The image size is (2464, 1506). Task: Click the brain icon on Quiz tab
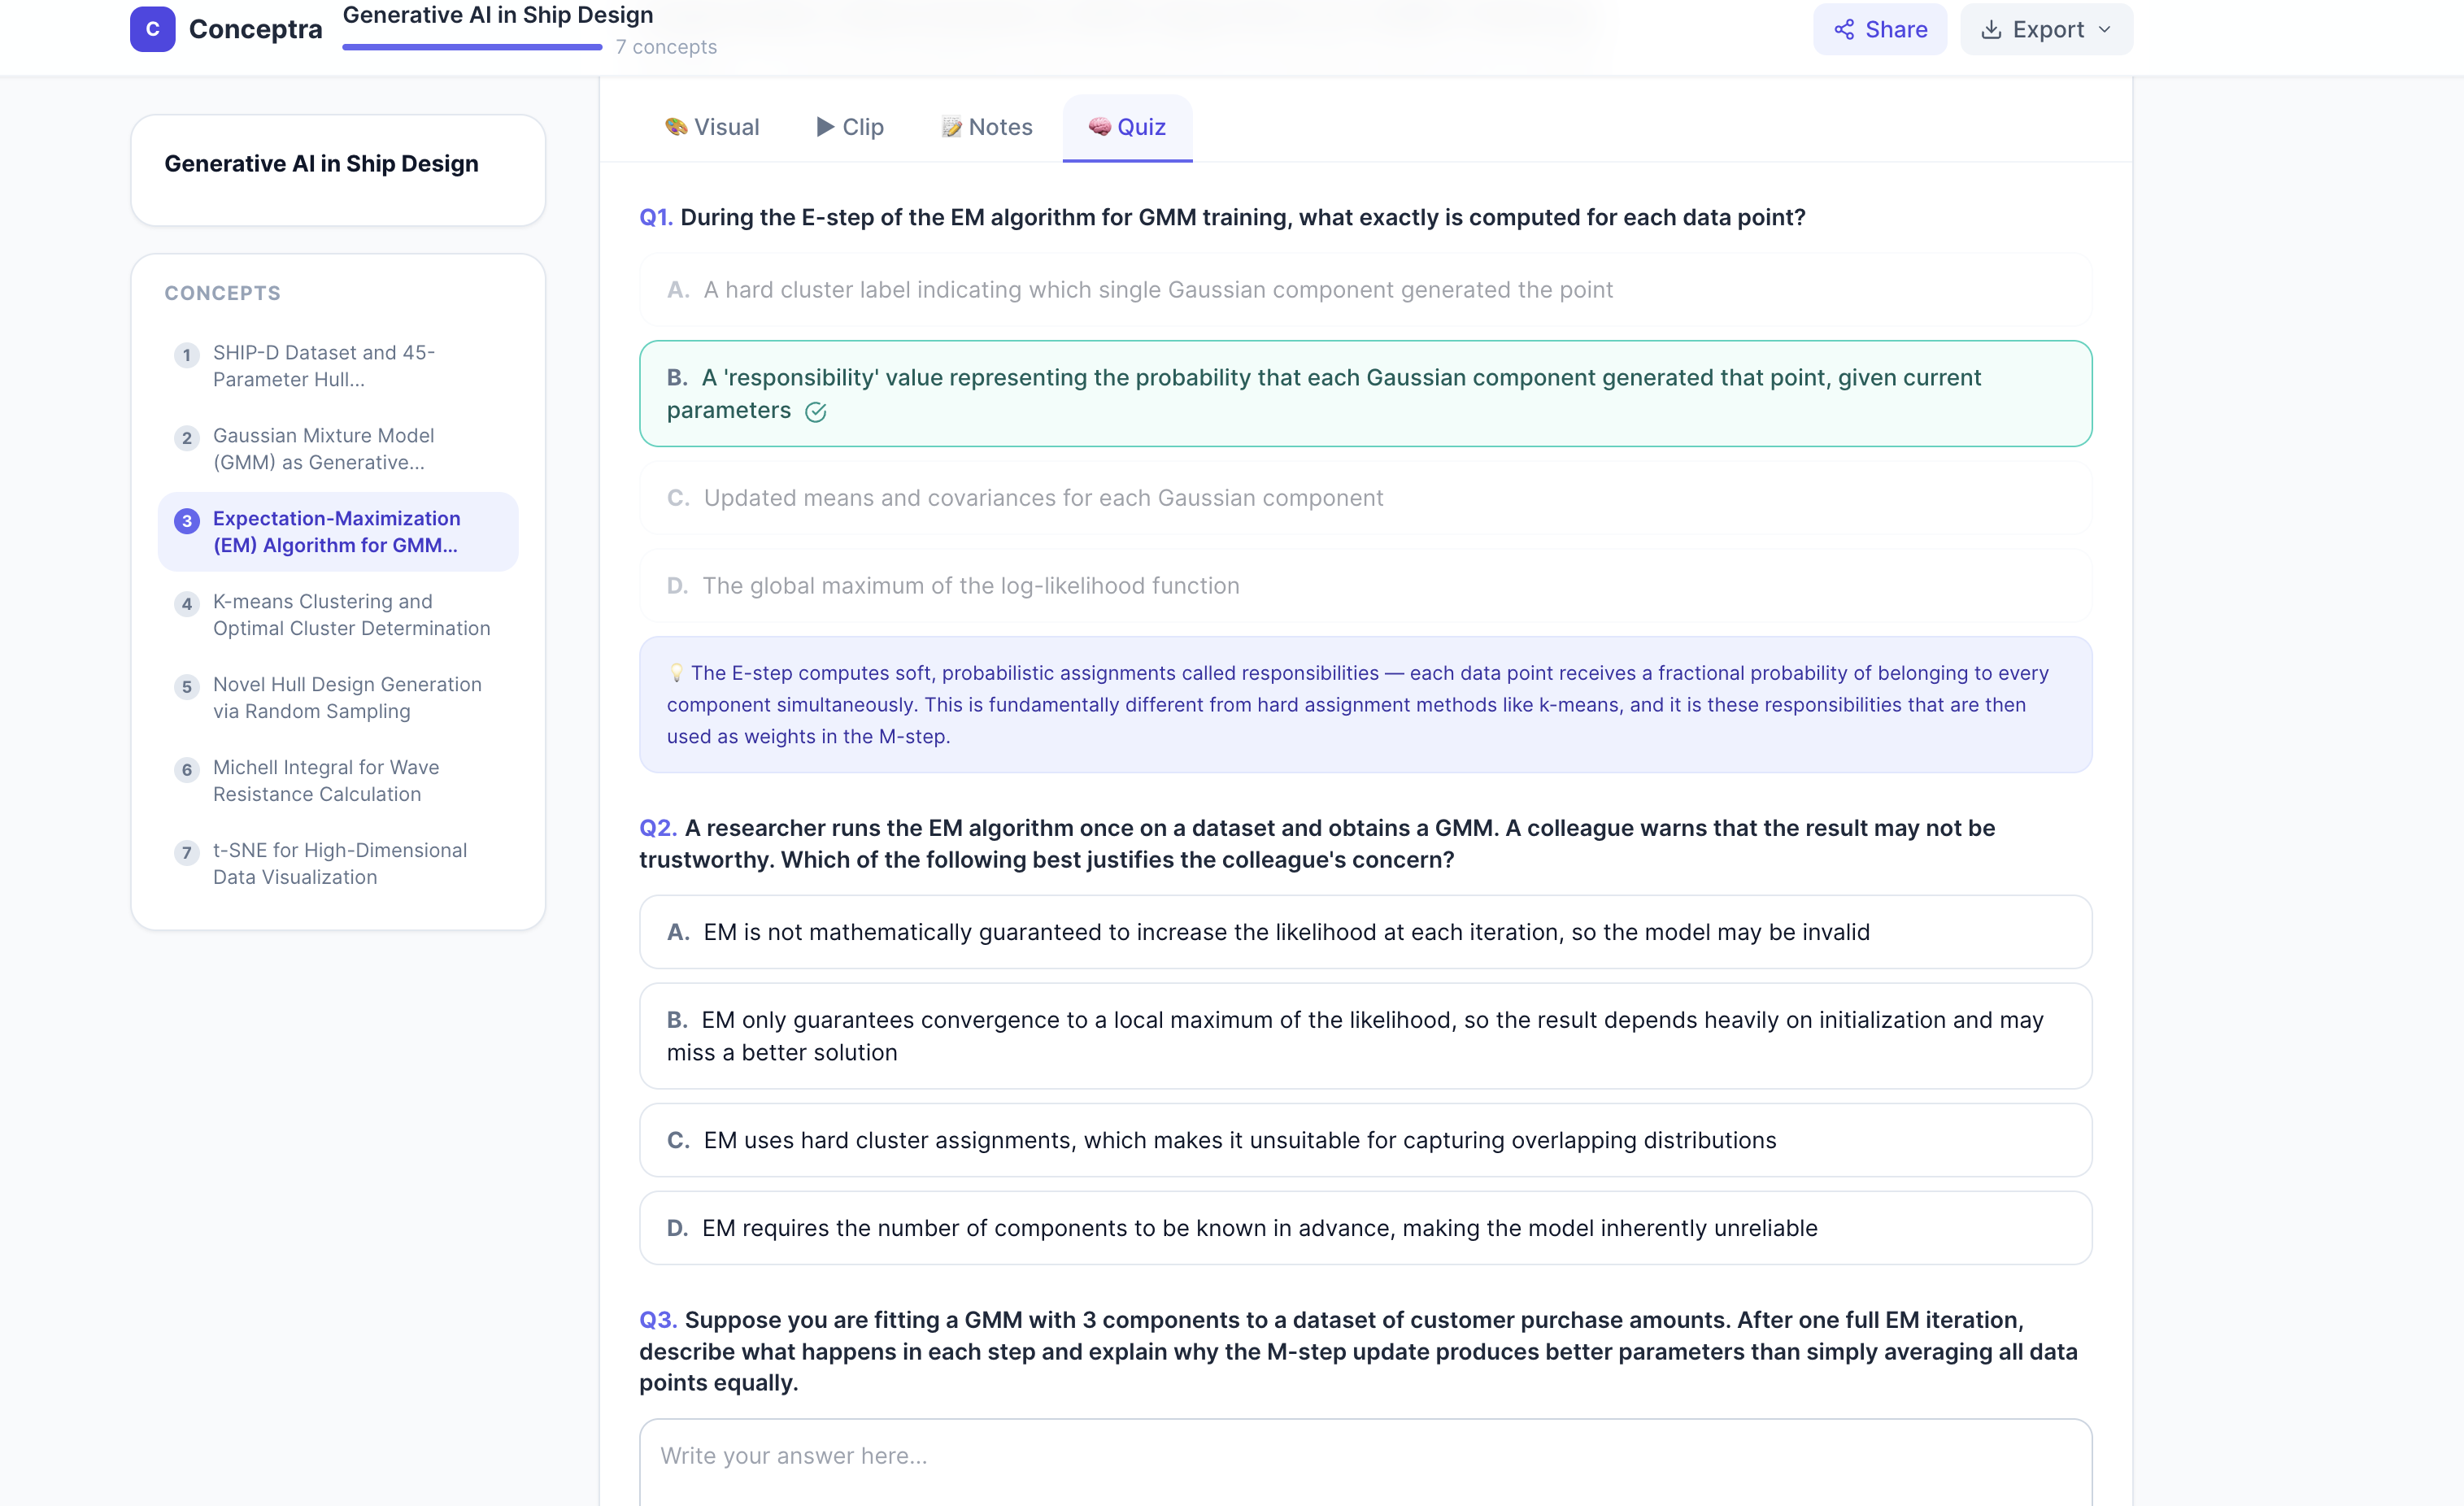[1099, 127]
